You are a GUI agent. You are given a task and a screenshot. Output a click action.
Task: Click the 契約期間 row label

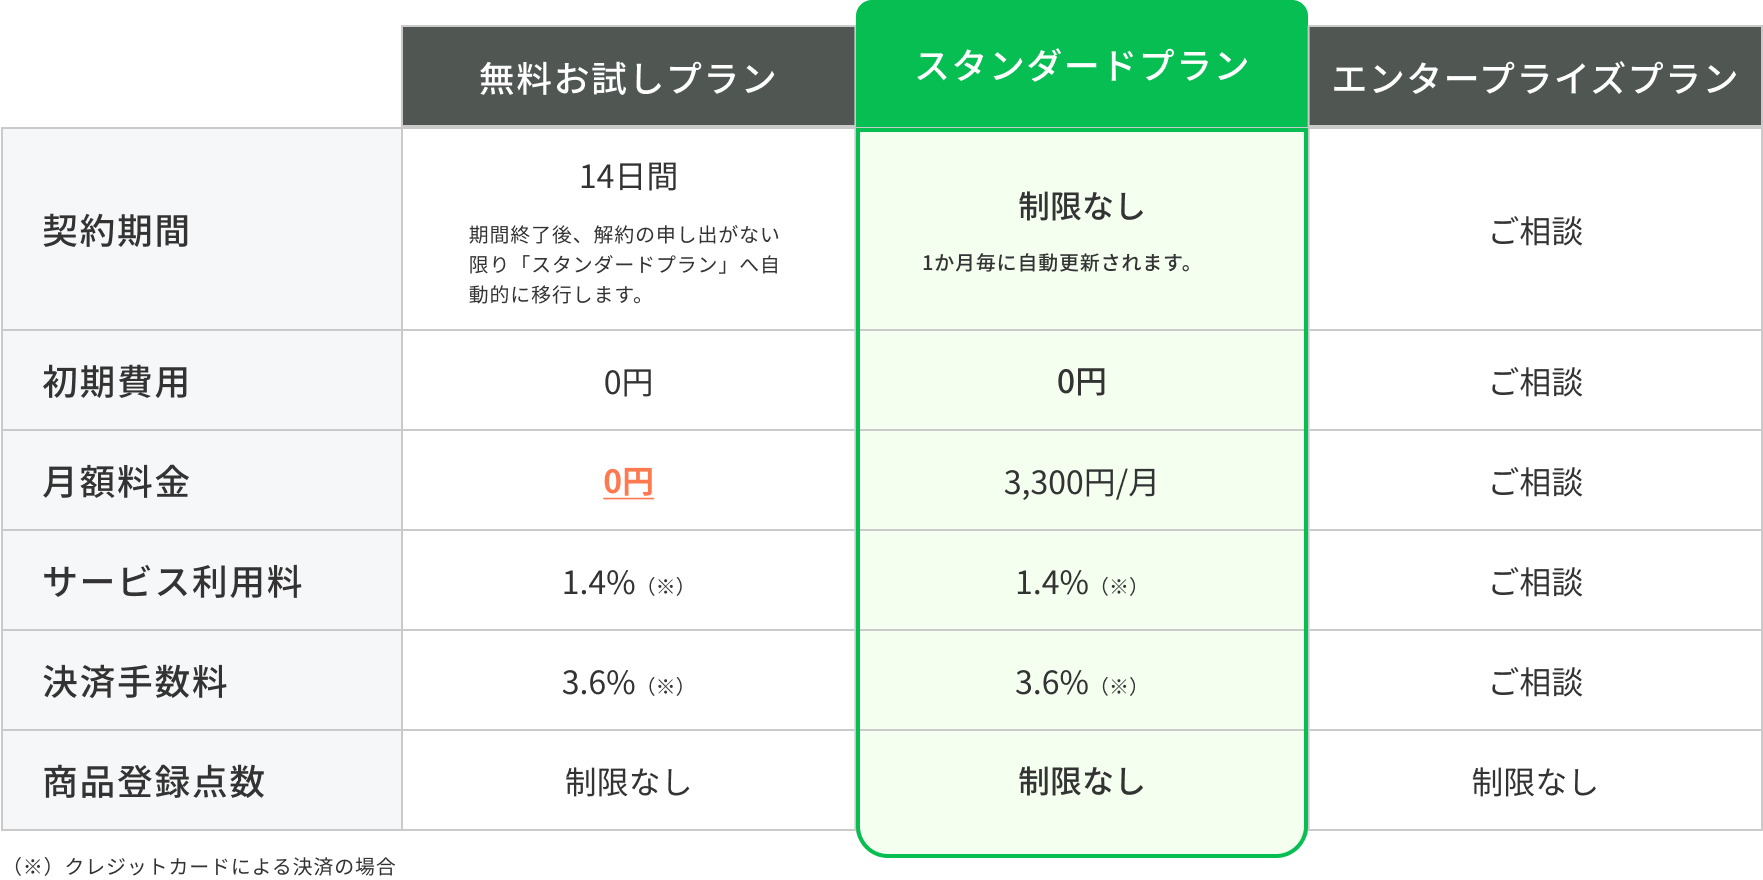pyautogui.click(x=116, y=231)
